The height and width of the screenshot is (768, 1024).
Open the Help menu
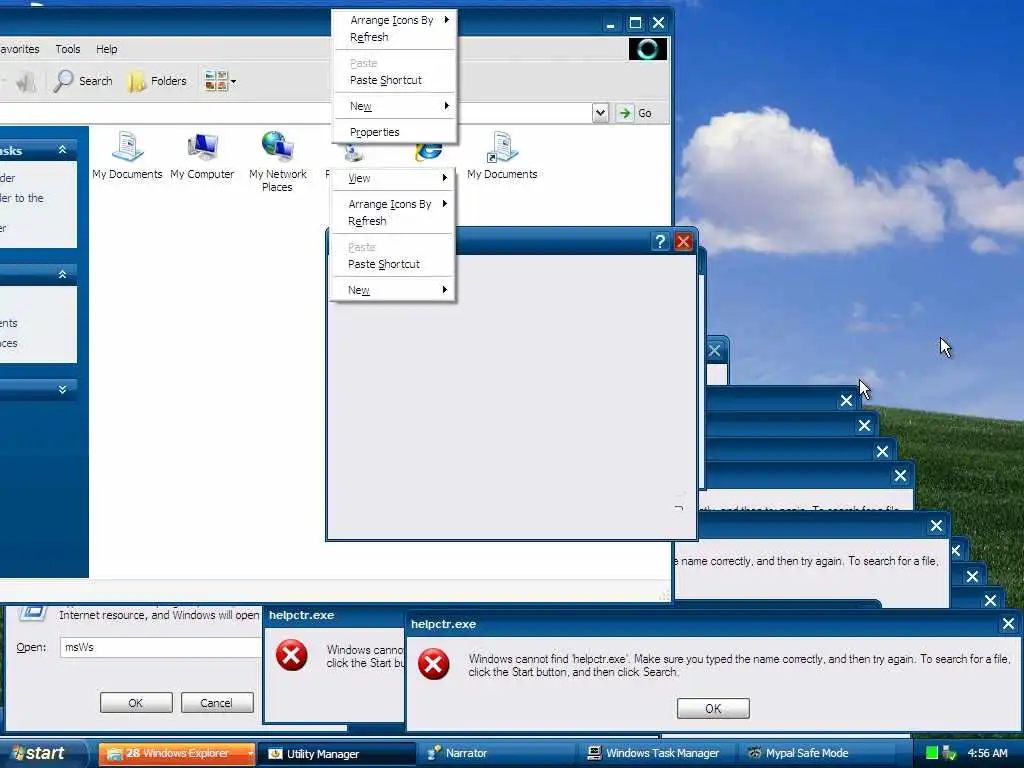(106, 49)
